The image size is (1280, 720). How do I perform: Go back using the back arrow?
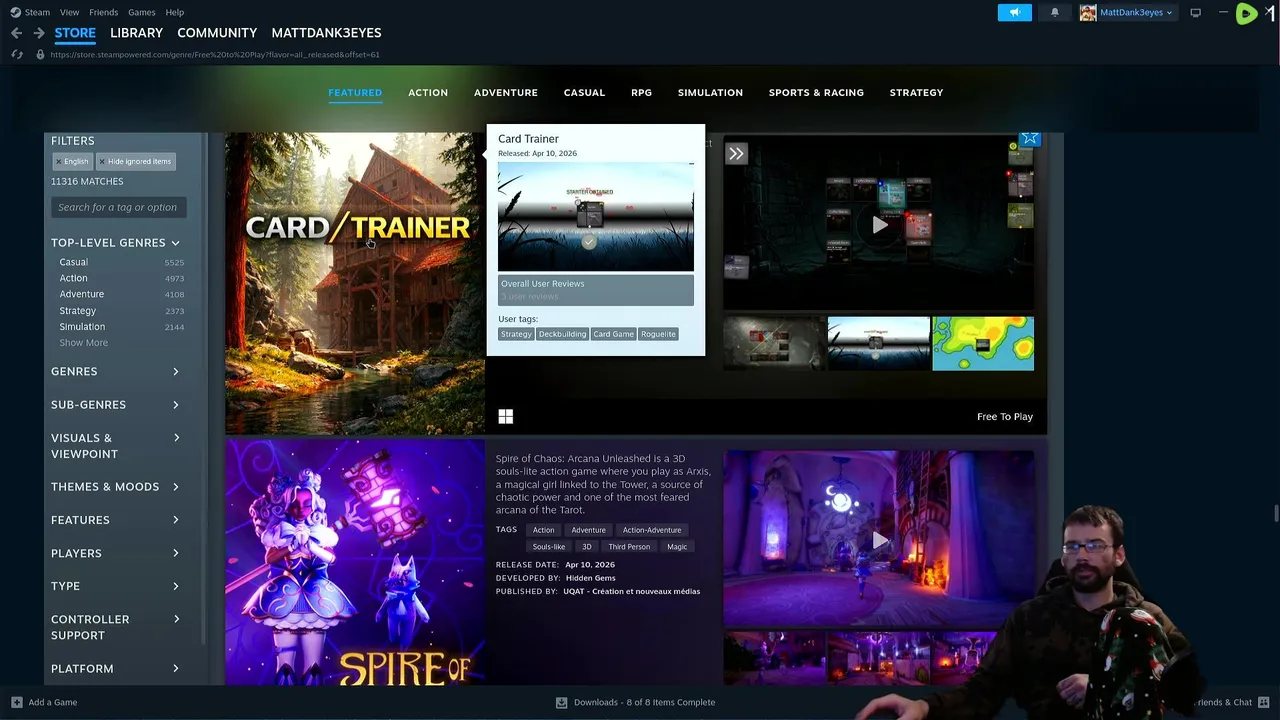point(16,33)
